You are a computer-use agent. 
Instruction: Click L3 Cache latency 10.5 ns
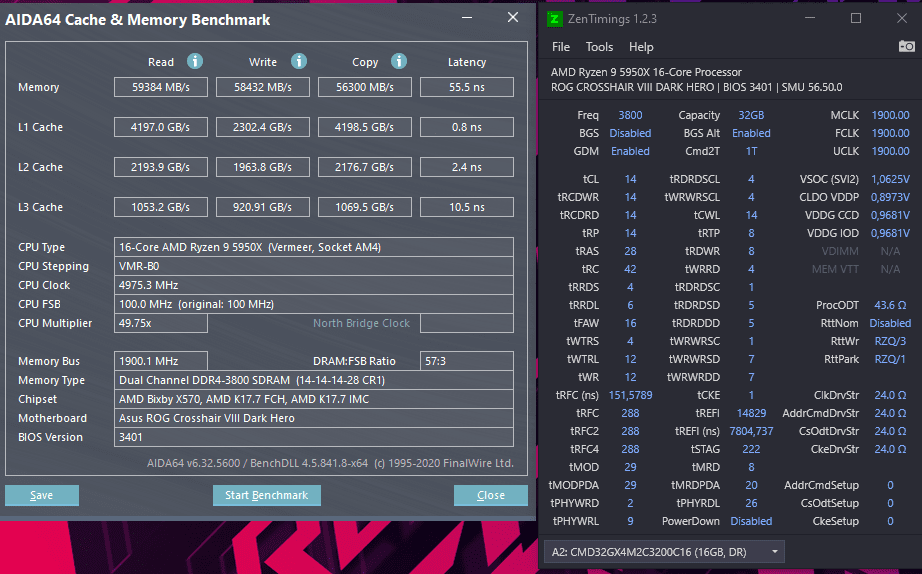click(467, 207)
